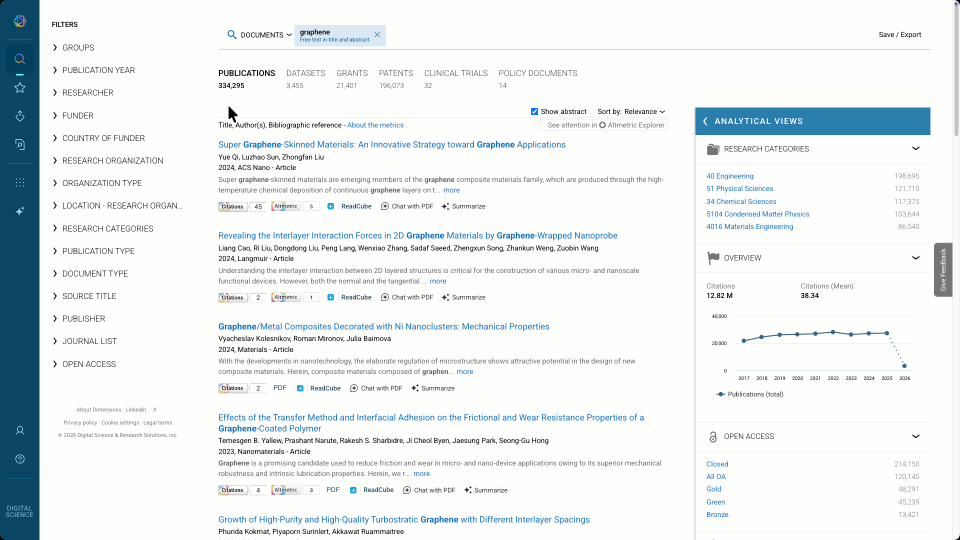
Task: Open the user account icon
Action: [x=20, y=431]
